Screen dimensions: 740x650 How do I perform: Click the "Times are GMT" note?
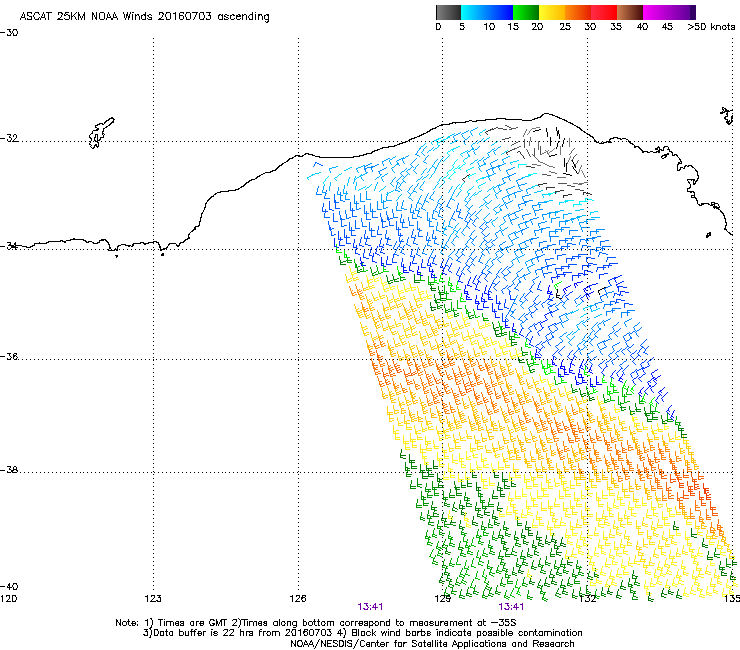click(x=192, y=623)
